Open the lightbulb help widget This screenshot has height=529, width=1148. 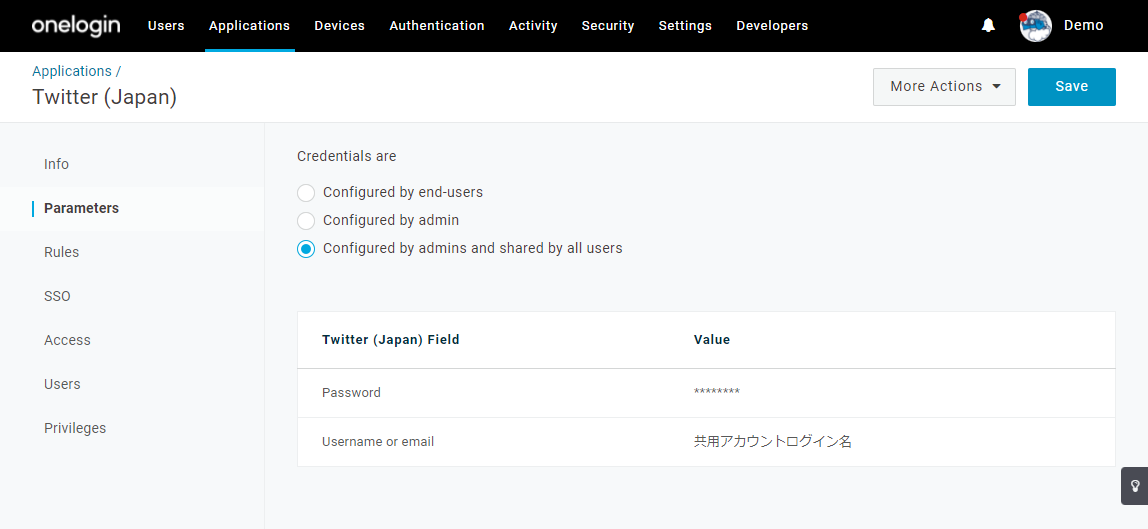pyautogui.click(x=1135, y=486)
